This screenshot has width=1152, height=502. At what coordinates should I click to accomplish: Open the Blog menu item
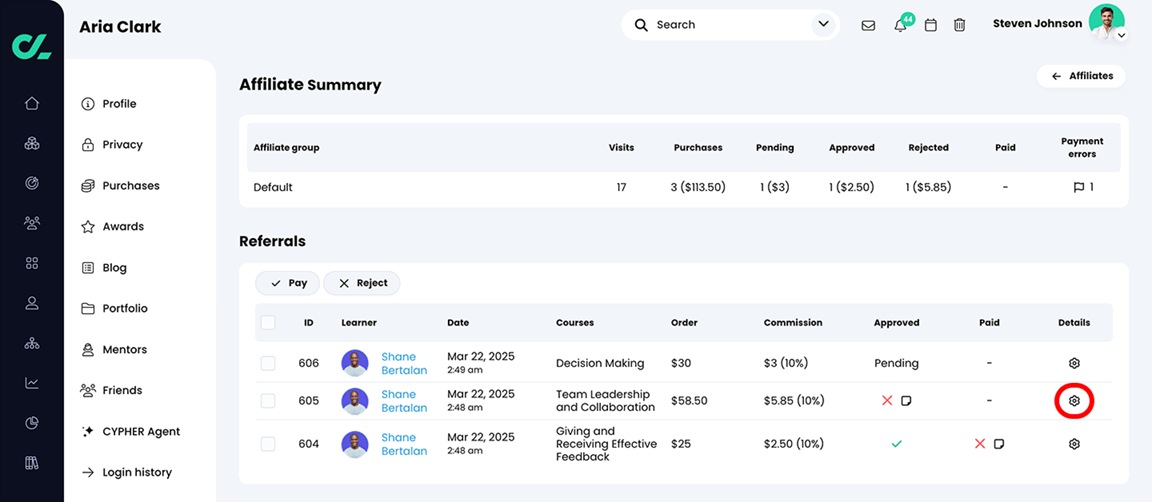click(104, 268)
